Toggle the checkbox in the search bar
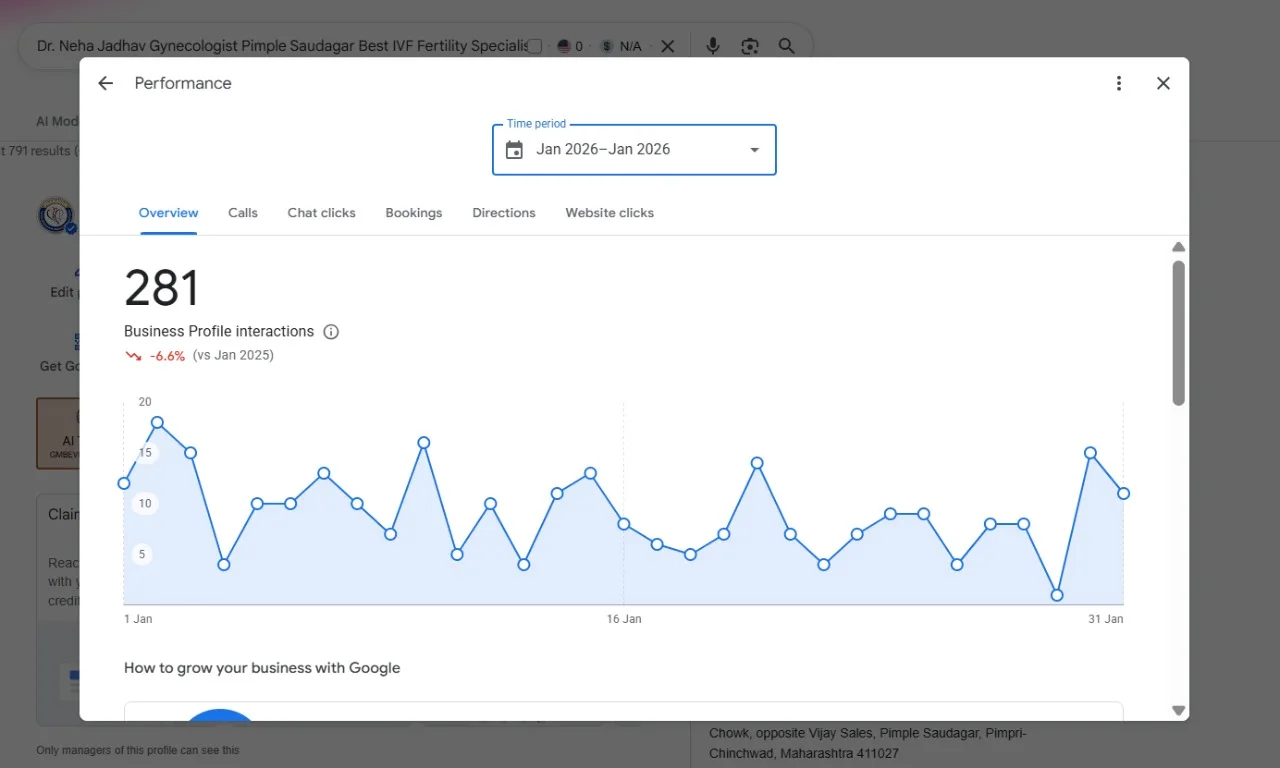 tap(535, 46)
